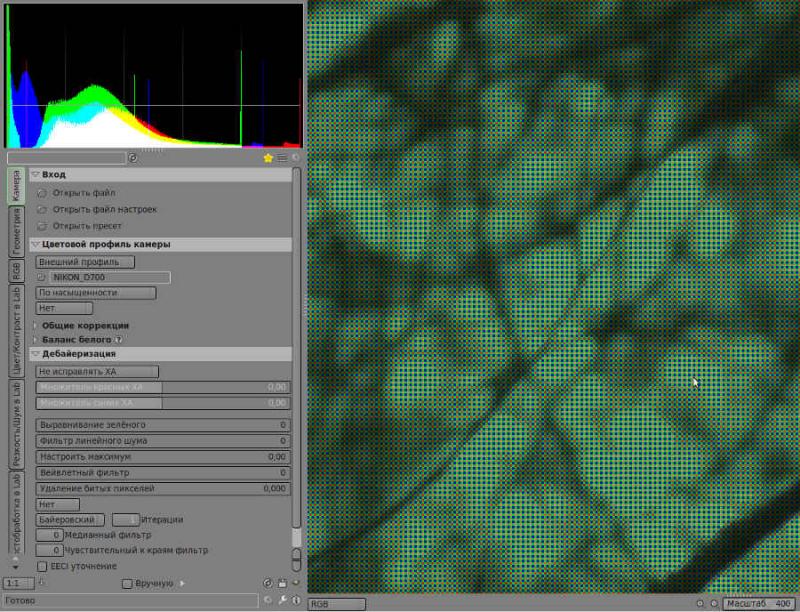The width and height of the screenshot is (800, 612).
Task: Click the load profile icon beside NIKON_D700
Action: [41, 277]
